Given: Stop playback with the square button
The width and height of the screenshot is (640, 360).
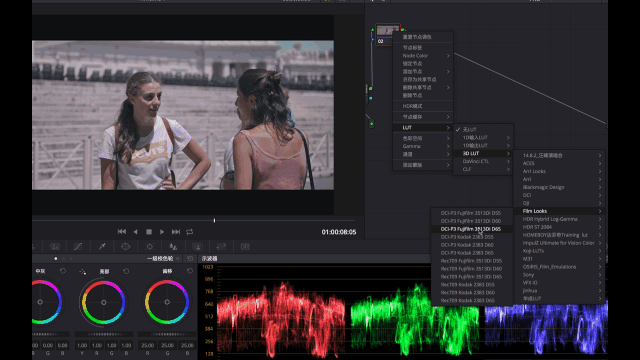Looking at the screenshot, I should (149, 231).
